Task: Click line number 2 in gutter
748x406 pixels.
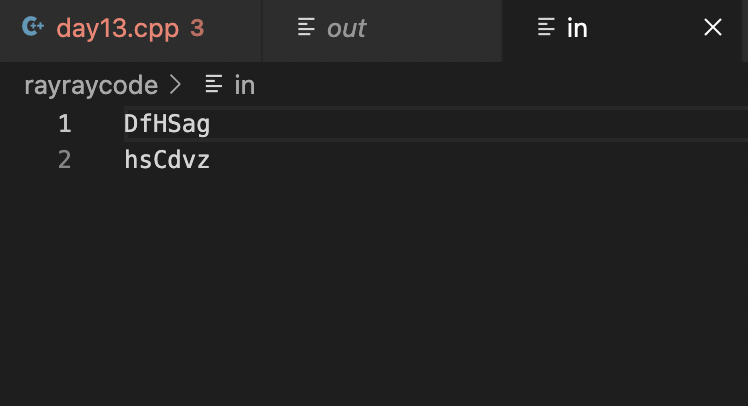Action: click(x=64, y=160)
